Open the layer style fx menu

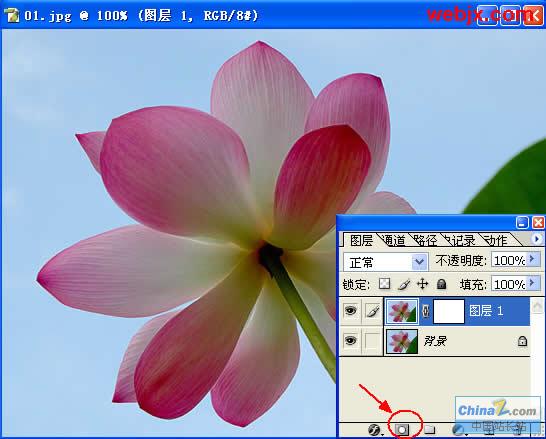tap(375, 430)
